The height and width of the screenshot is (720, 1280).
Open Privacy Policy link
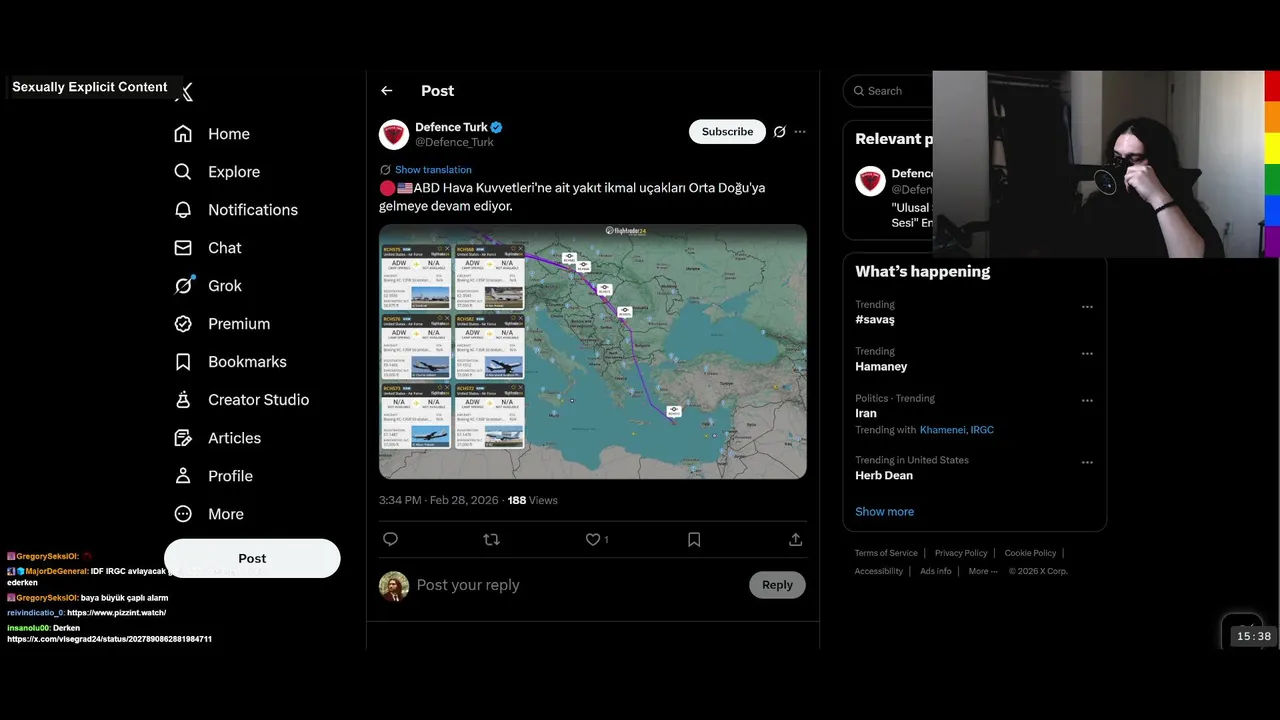click(x=961, y=553)
